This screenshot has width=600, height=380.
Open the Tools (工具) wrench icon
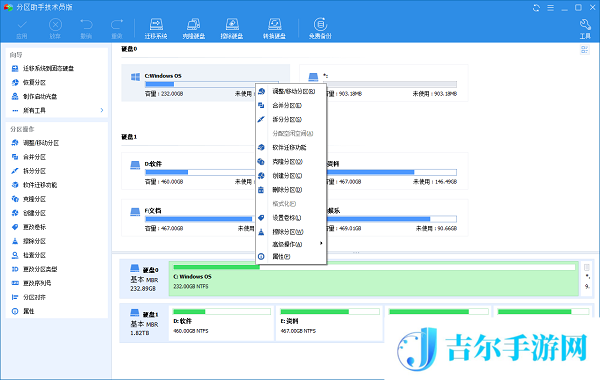click(x=585, y=29)
